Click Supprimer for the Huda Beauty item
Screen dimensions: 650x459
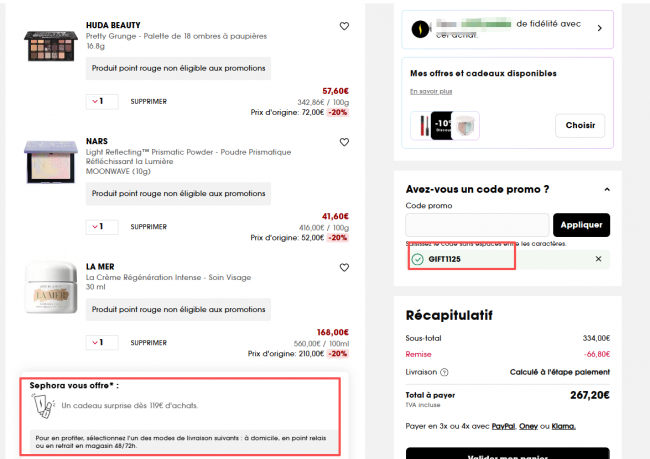[149, 101]
